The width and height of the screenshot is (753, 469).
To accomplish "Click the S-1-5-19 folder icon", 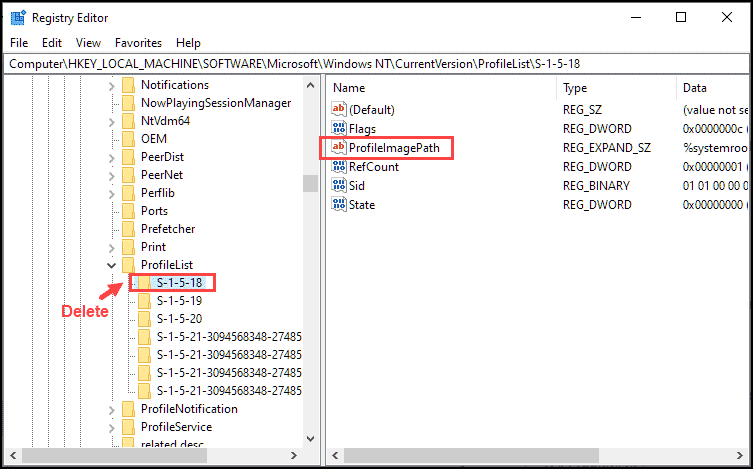I will coord(144,301).
